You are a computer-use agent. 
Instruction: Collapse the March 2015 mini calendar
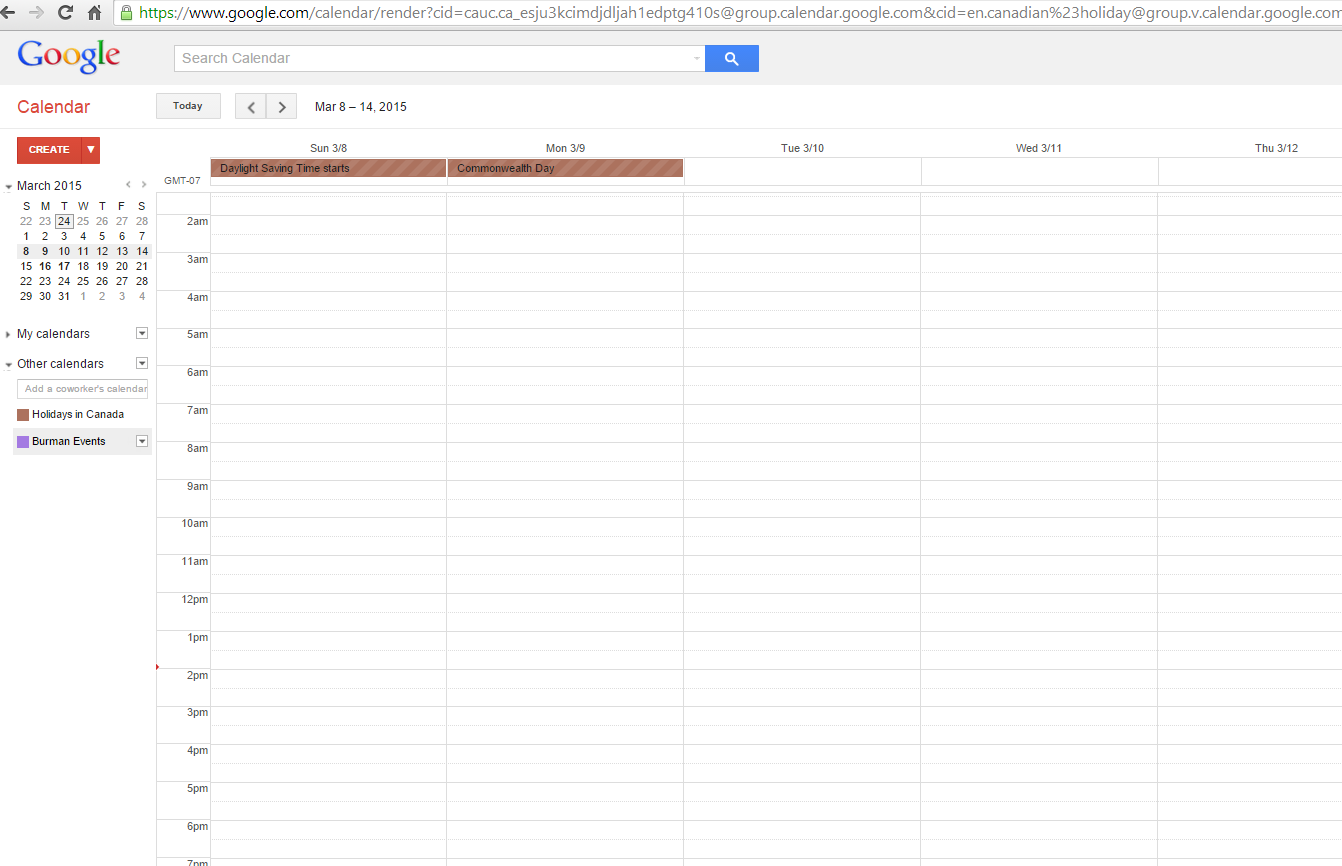(9, 186)
